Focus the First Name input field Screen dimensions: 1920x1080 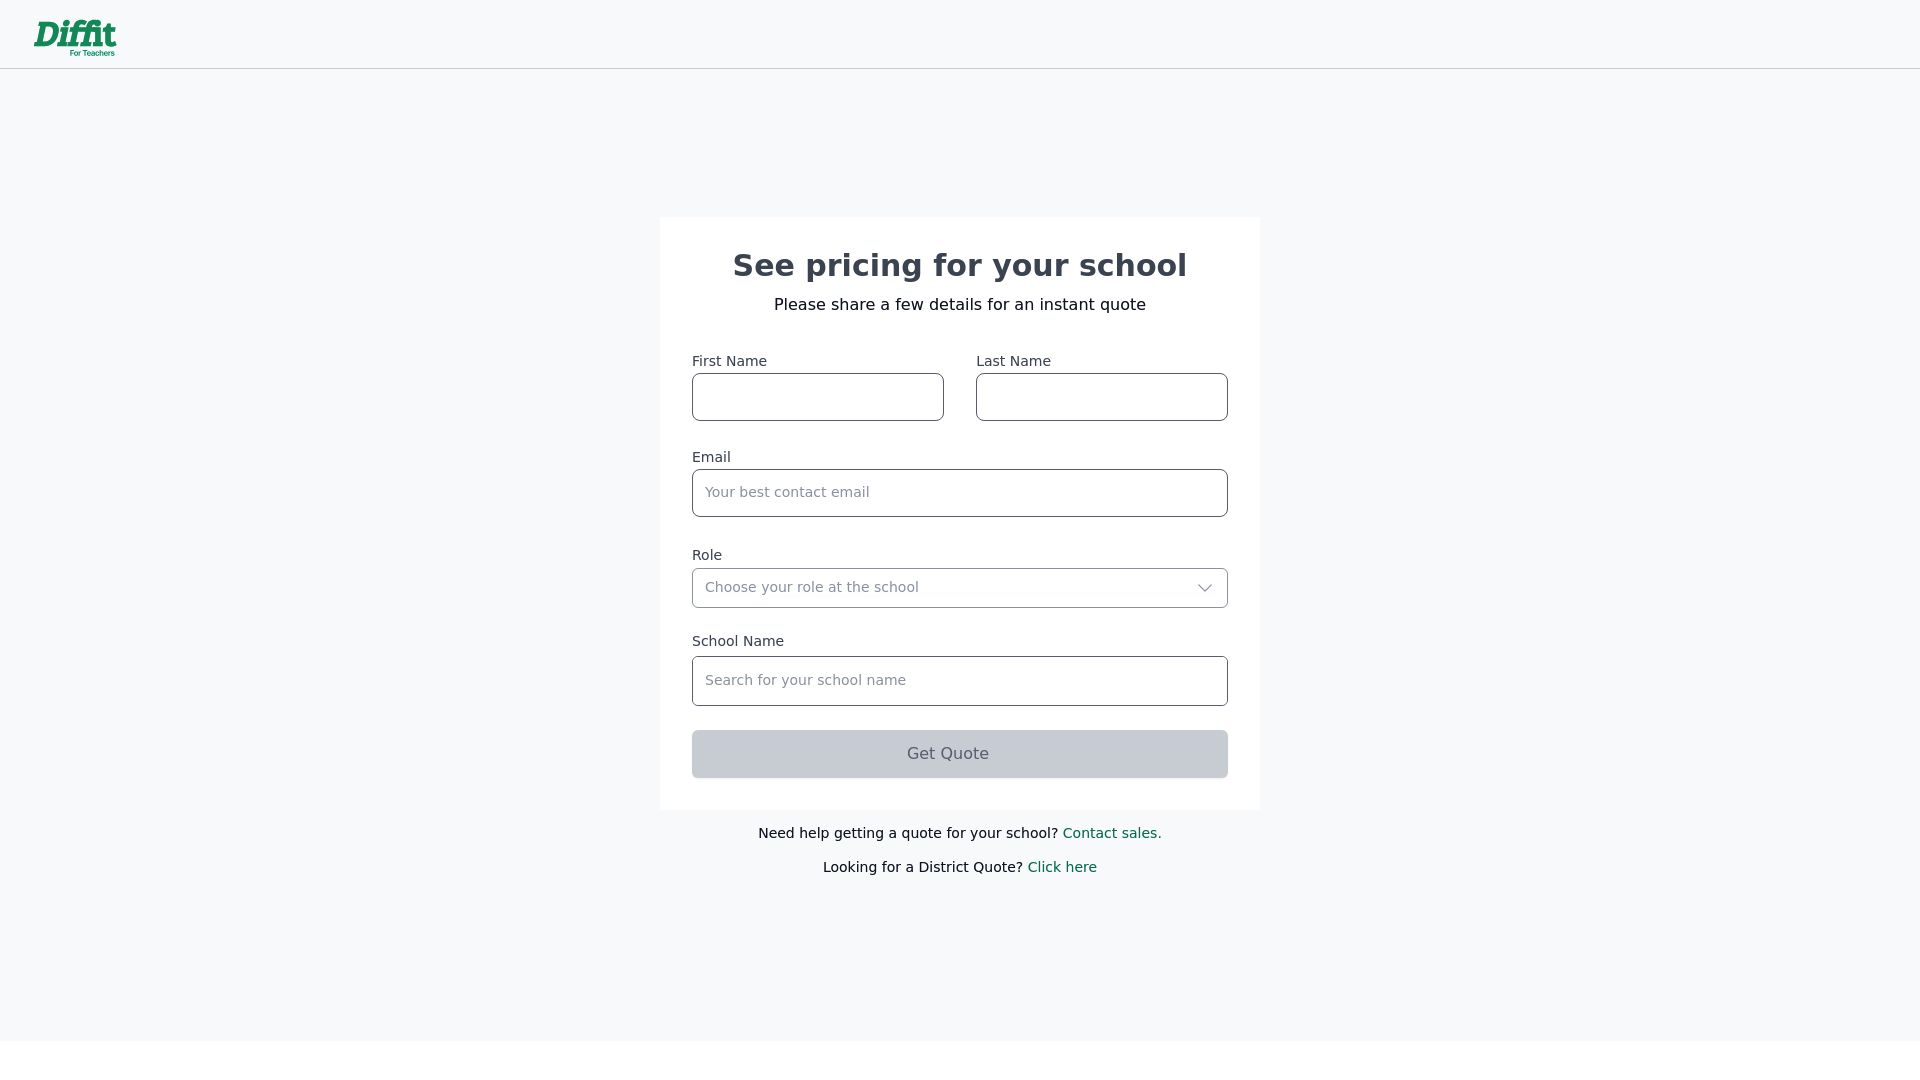tap(817, 397)
